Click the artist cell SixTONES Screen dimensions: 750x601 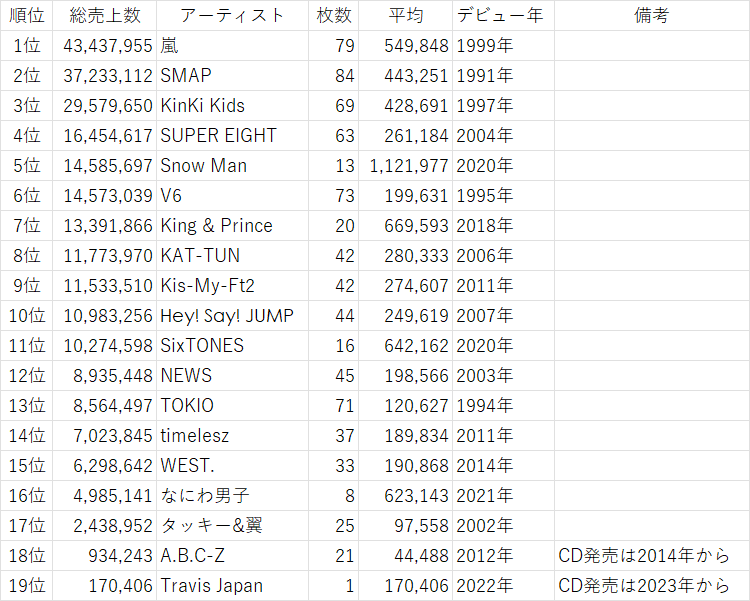tap(232, 345)
